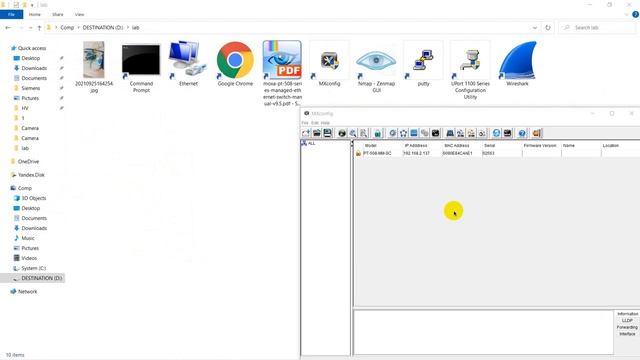Click the blue question-mark help icon in MXconfig
The image size is (640, 360).
(x=522, y=133)
